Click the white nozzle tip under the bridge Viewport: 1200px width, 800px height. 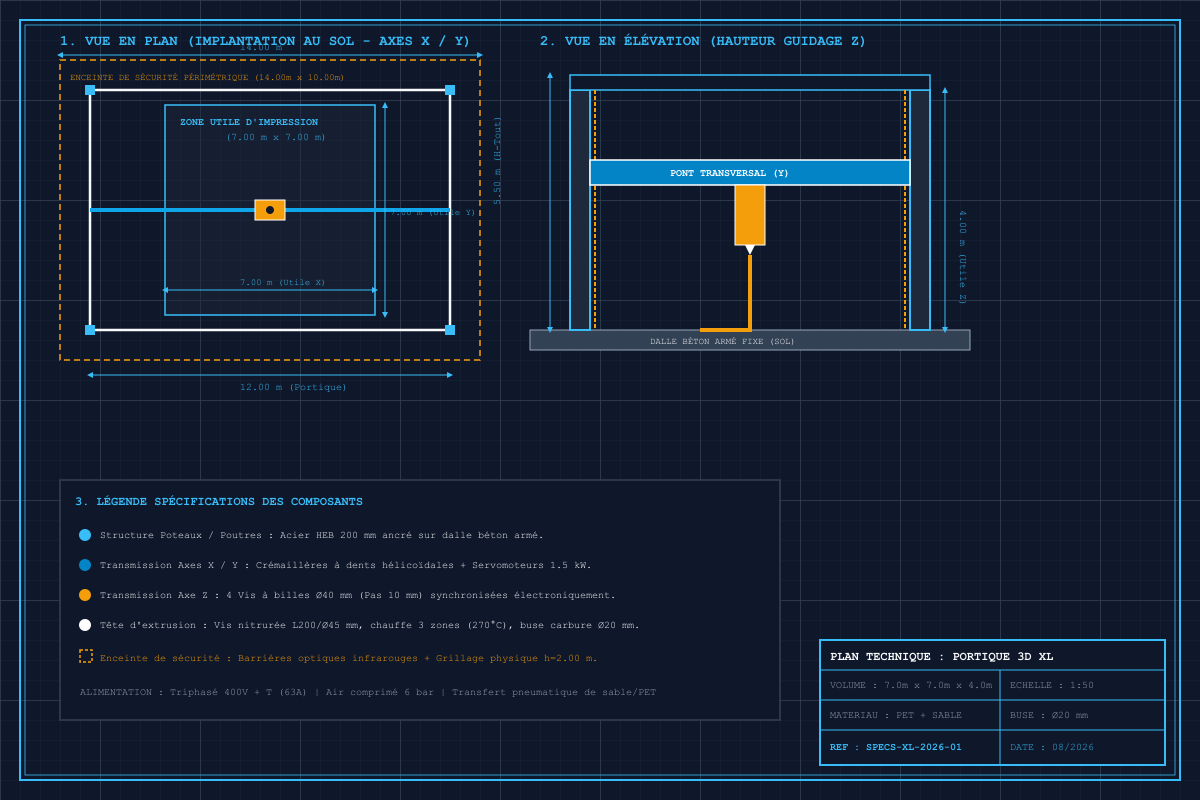pos(750,249)
